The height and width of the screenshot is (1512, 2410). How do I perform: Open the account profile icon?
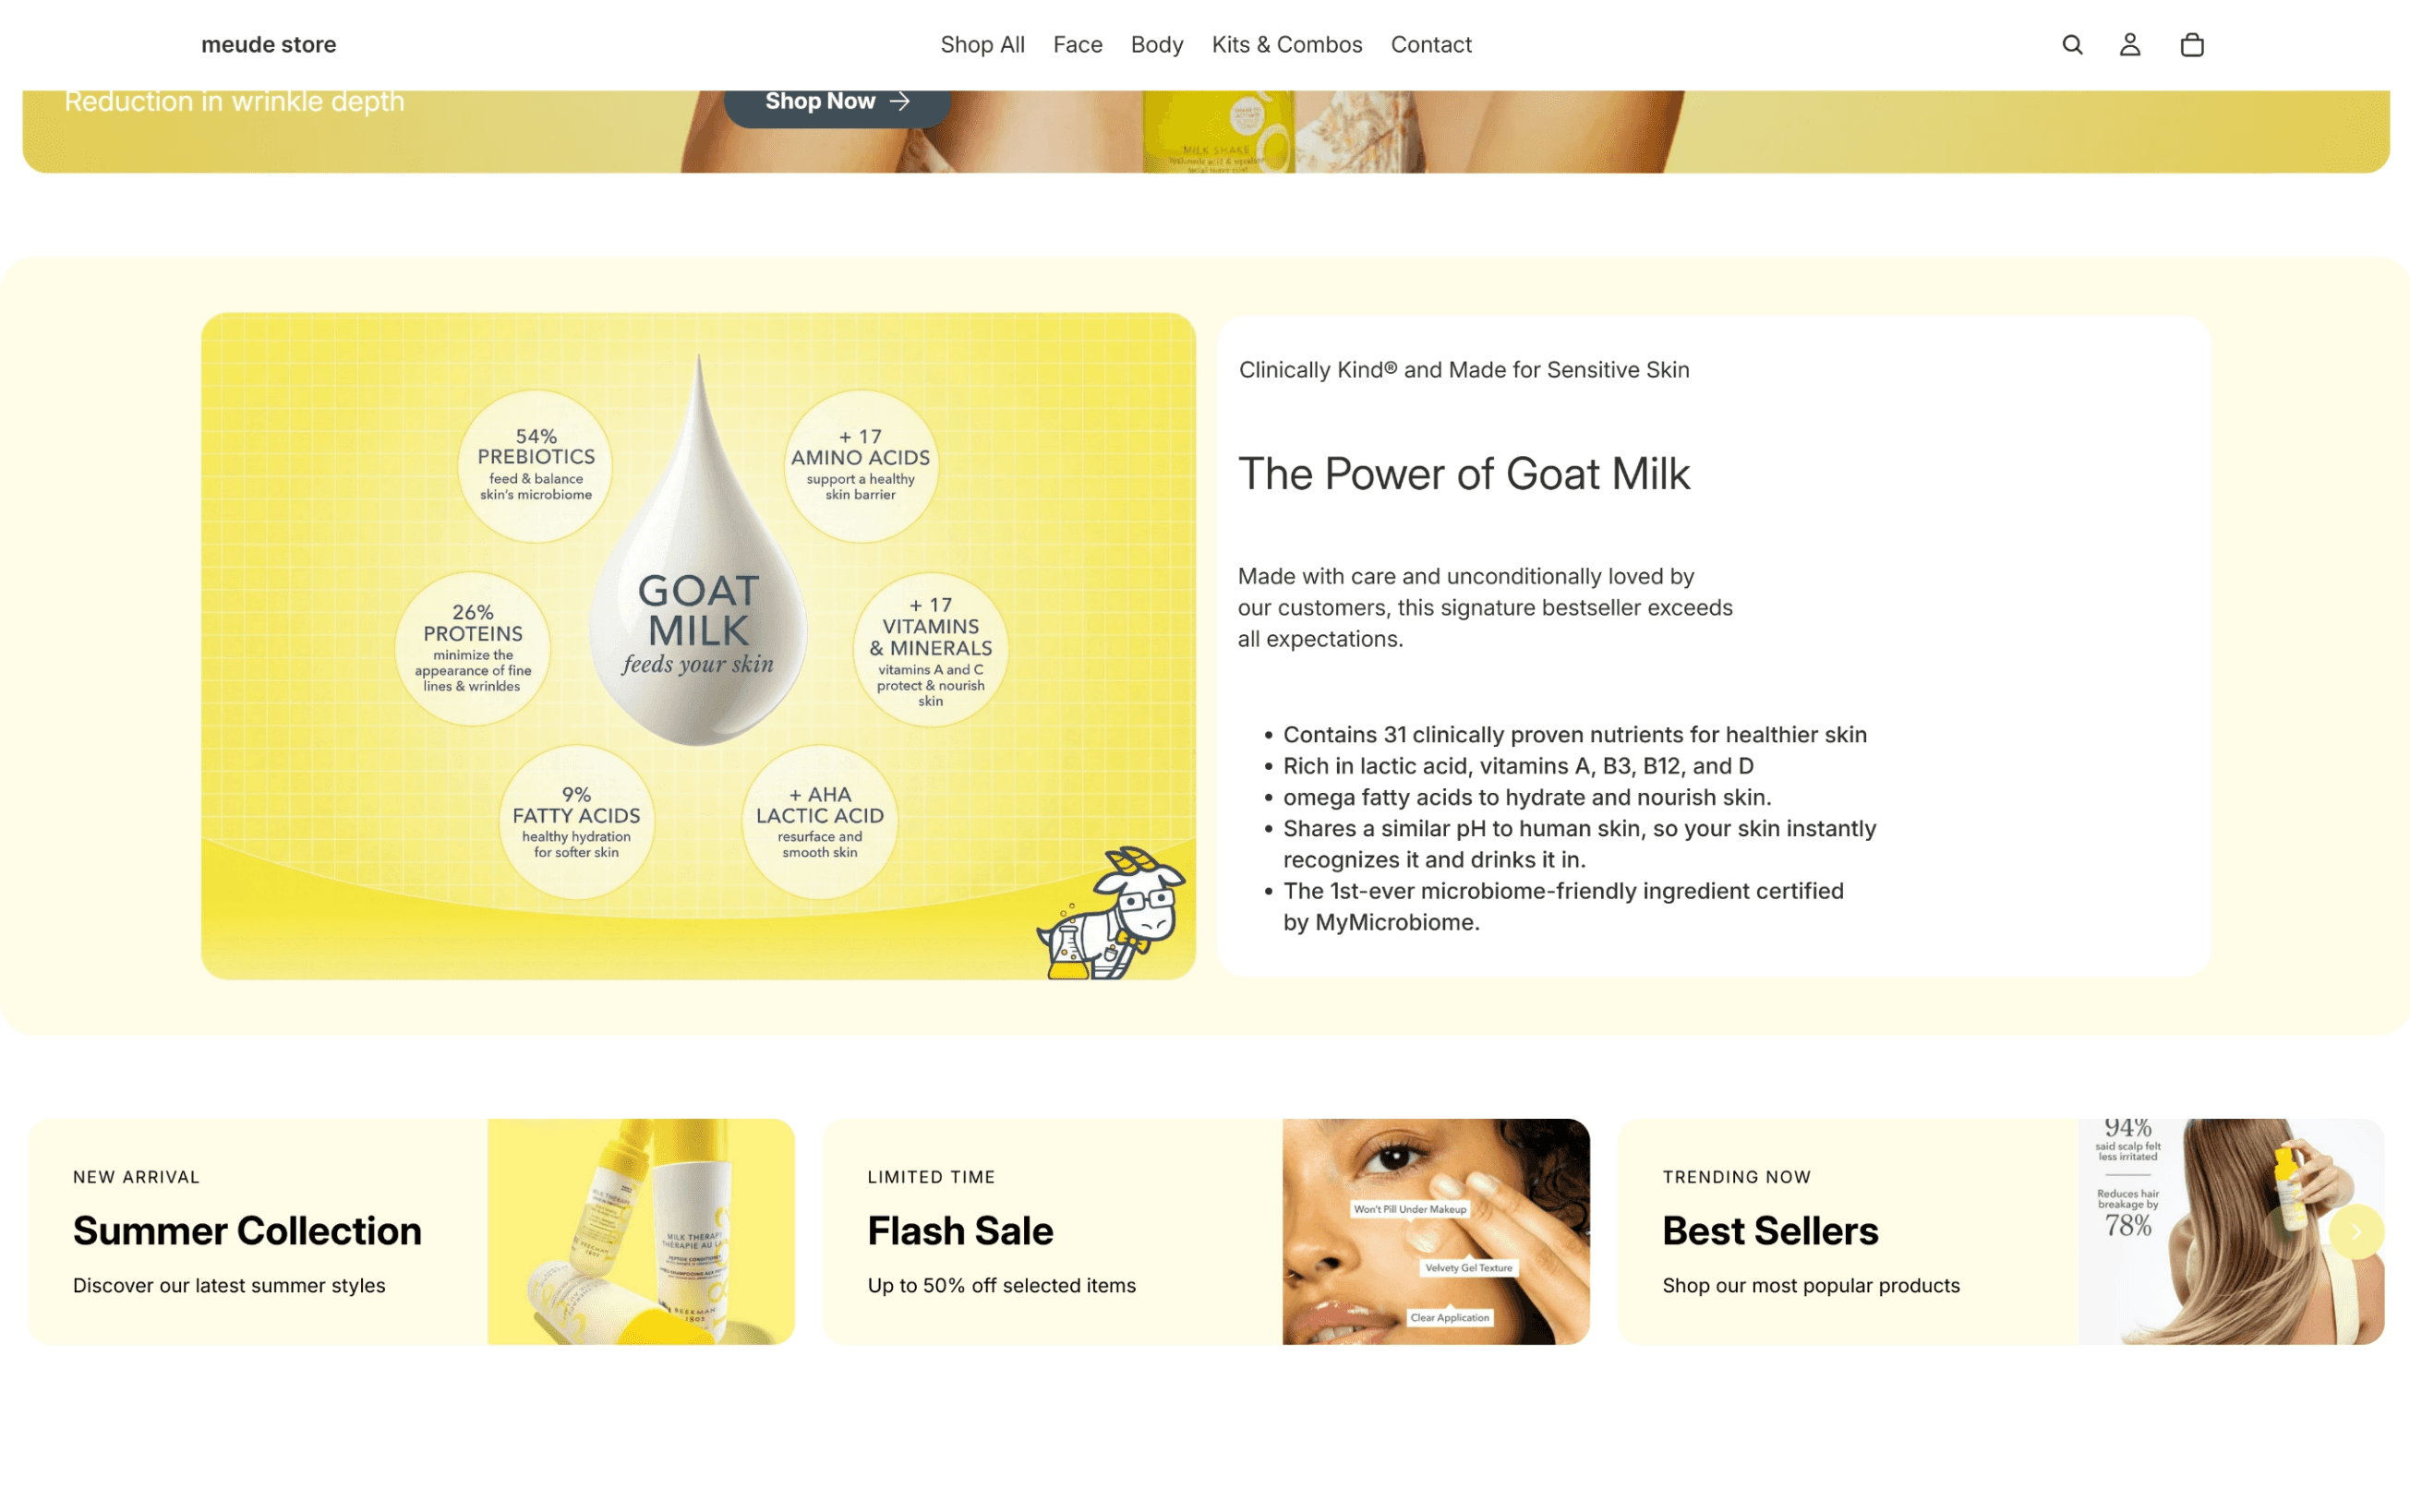[2130, 45]
